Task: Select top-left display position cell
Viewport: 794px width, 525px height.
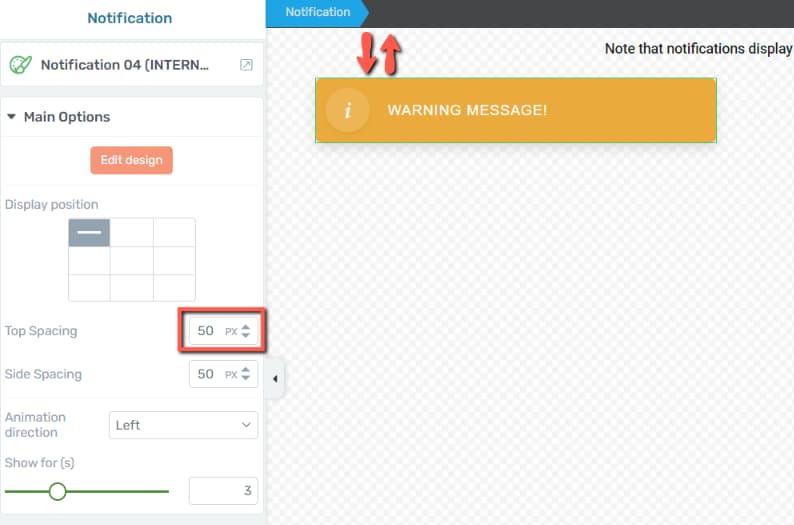Action: coord(89,232)
